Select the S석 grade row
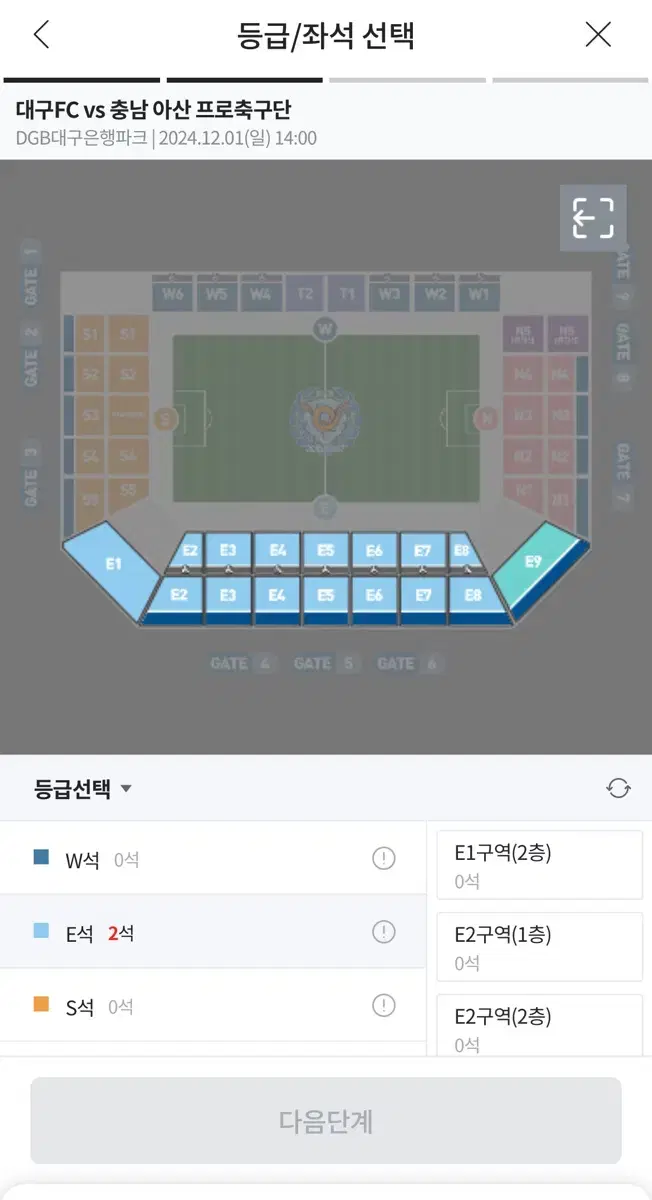Image resolution: width=652 pixels, height=1200 pixels. [213, 1006]
